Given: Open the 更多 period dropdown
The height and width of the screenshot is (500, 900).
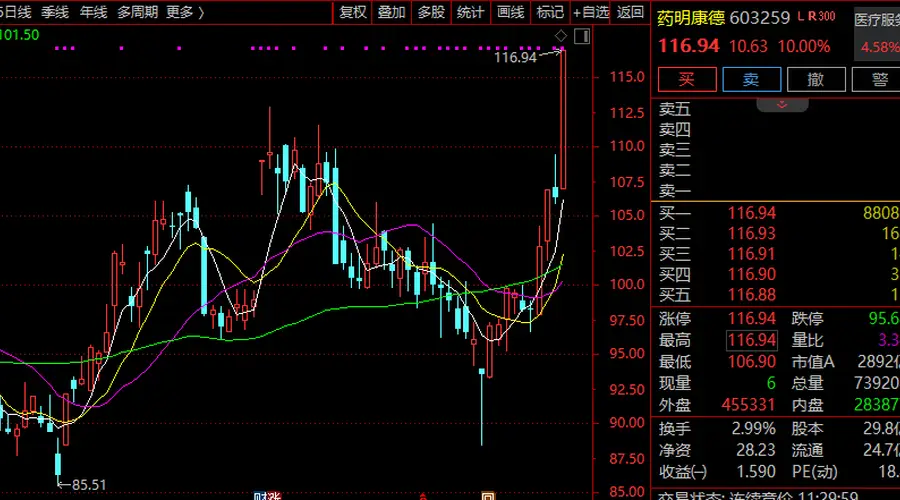Looking at the screenshot, I should click(x=185, y=12).
